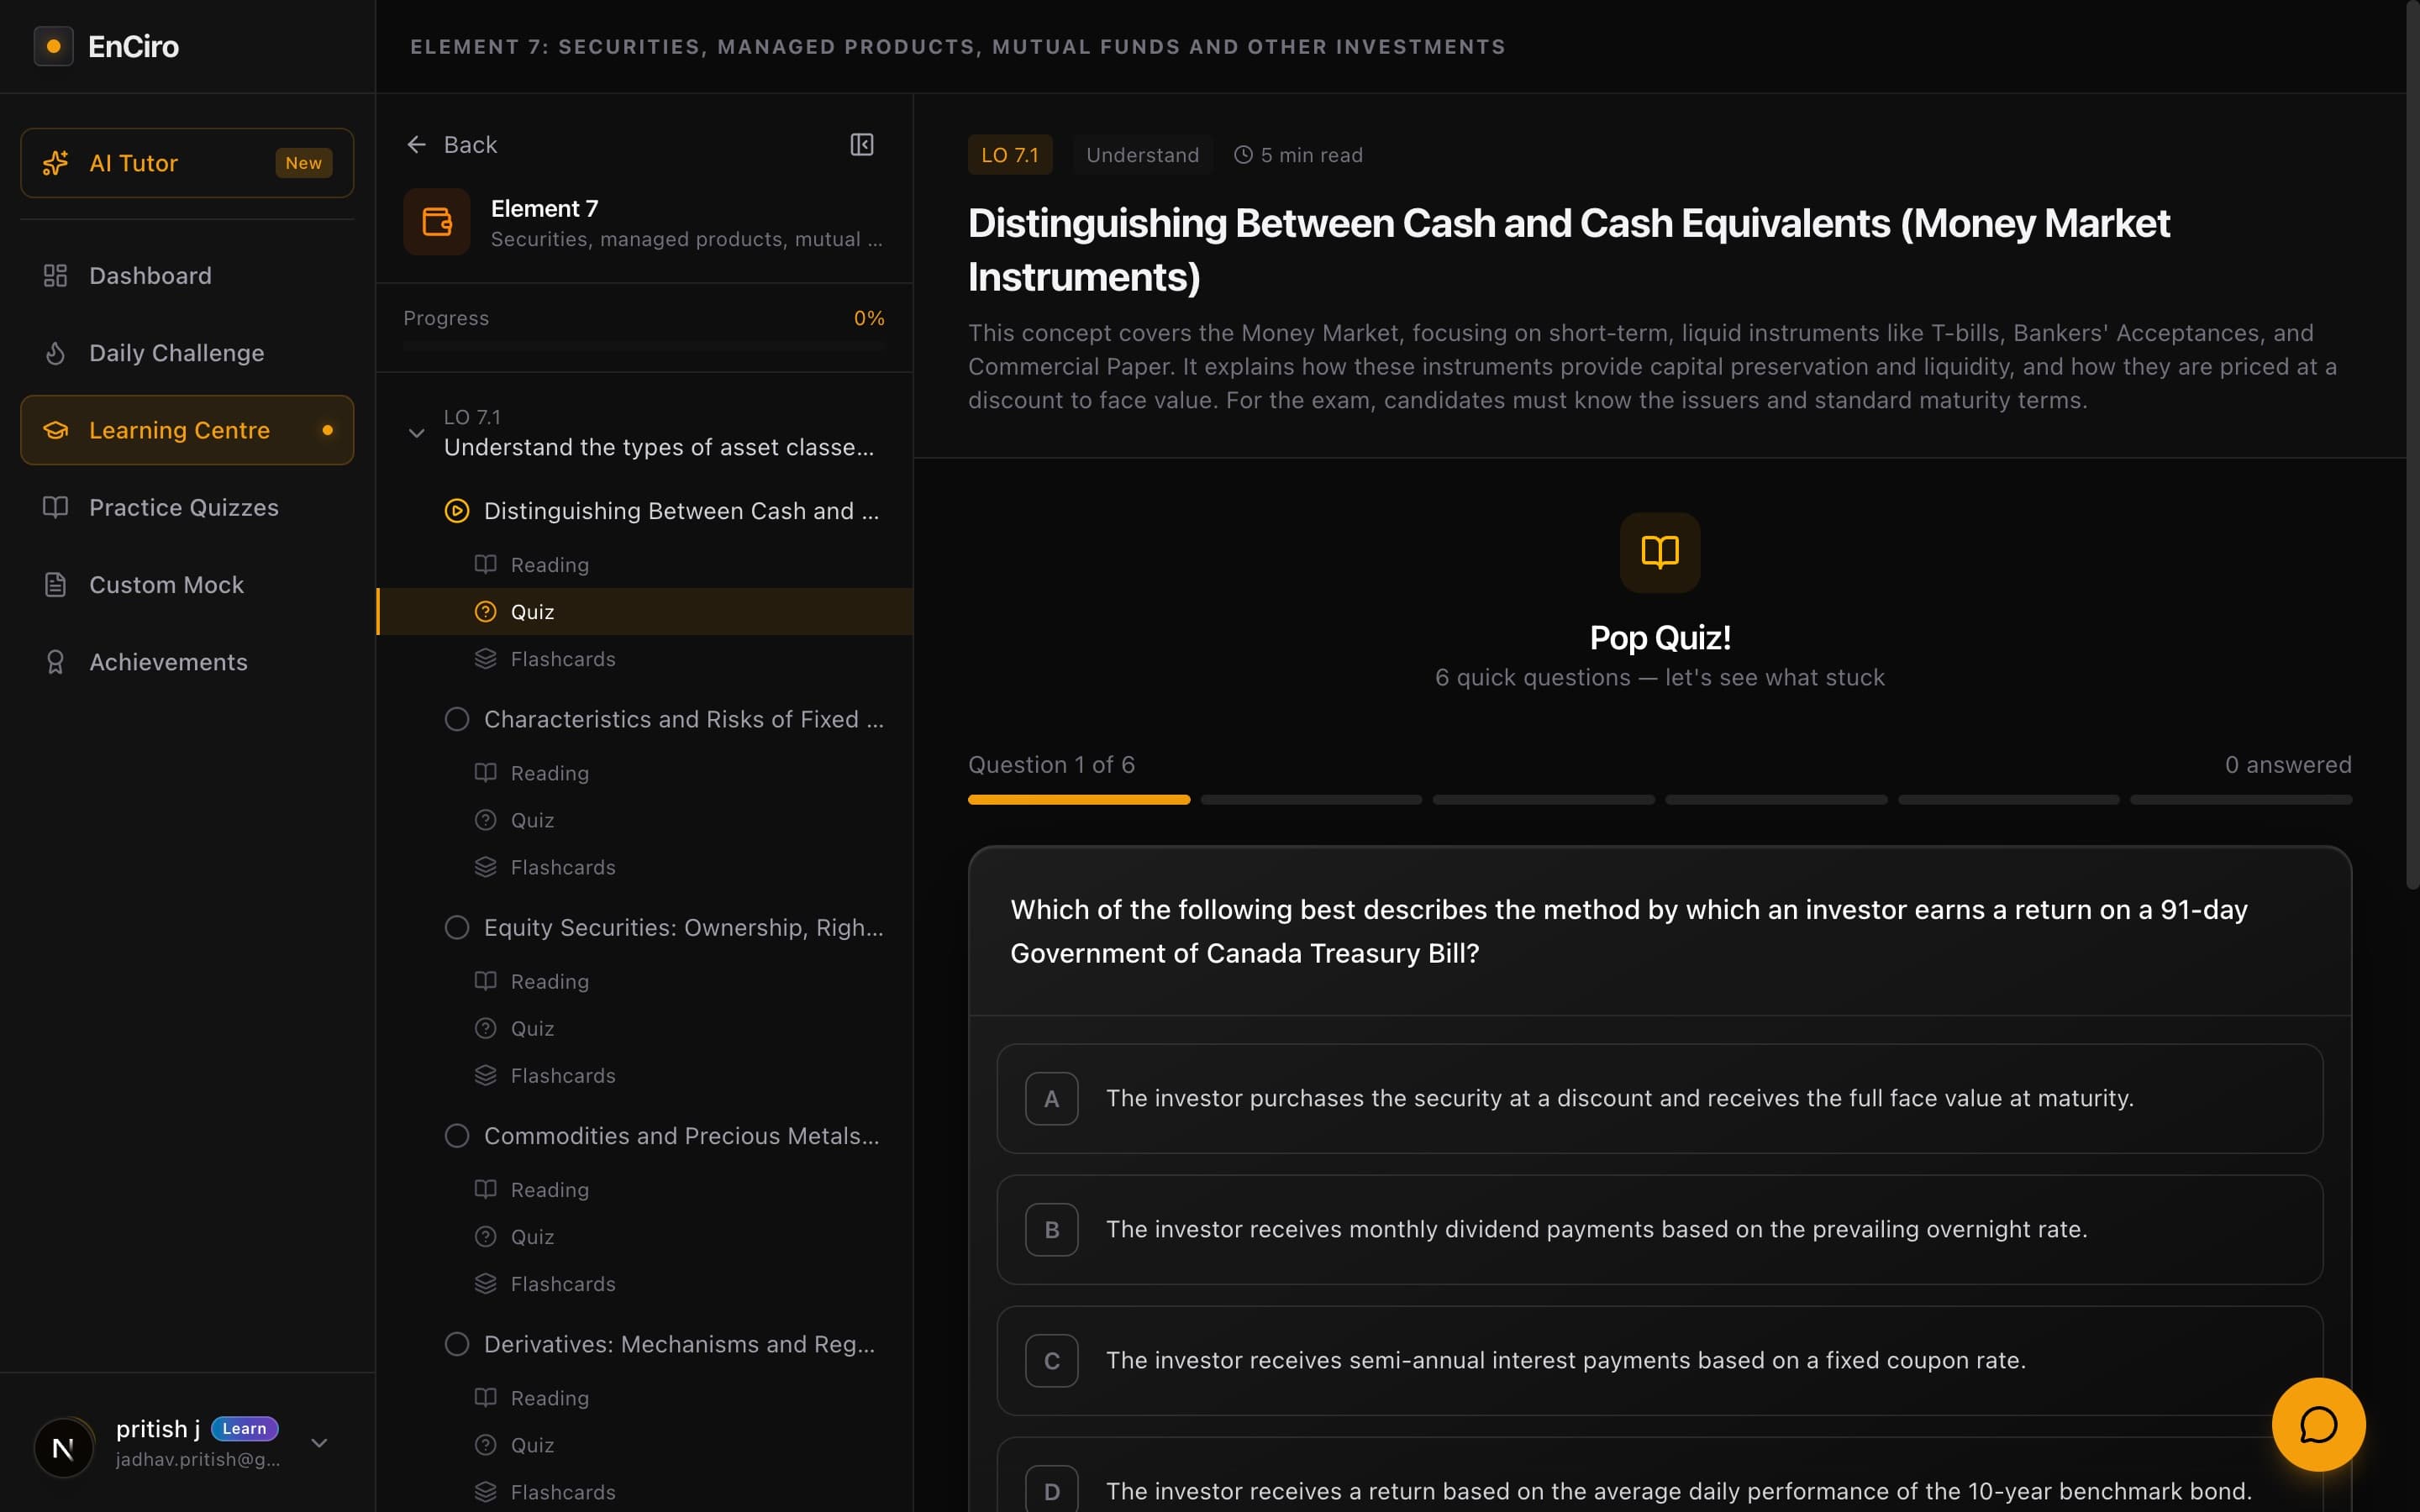The width and height of the screenshot is (2420, 1512).
Task: Expand Characteristics and Risks of Fixed topic
Action: point(683,719)
